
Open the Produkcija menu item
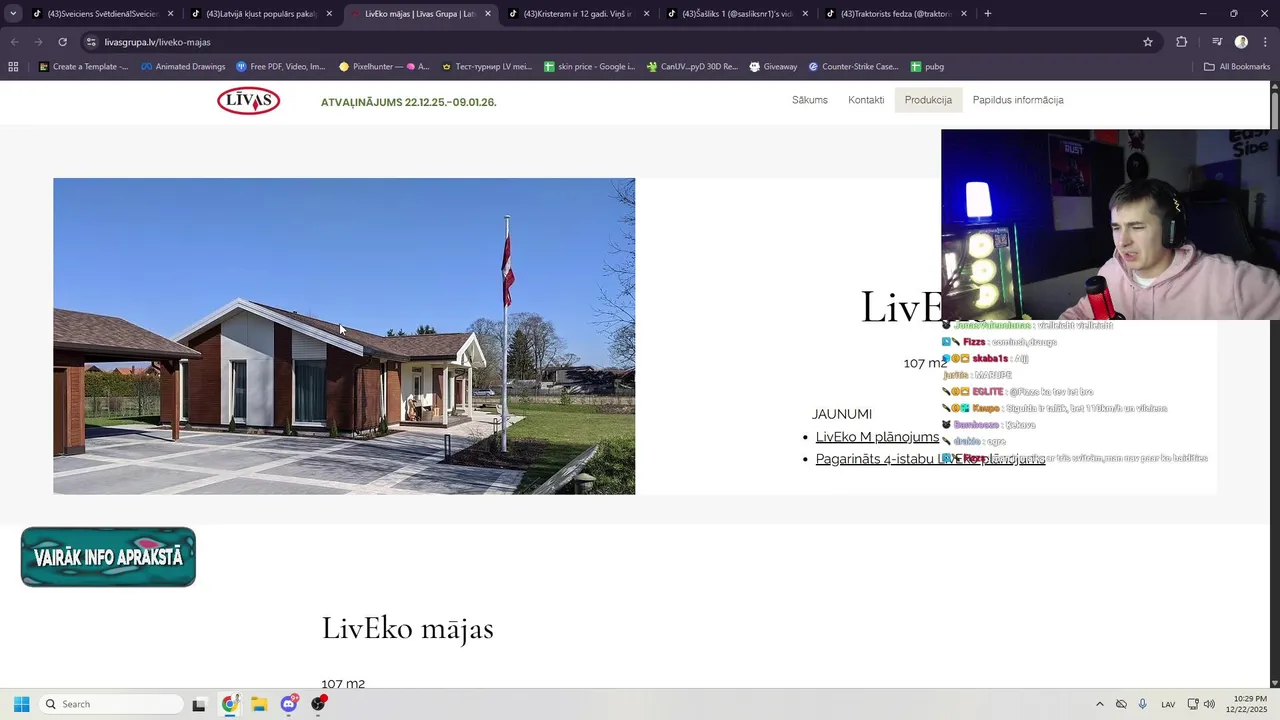928,100
